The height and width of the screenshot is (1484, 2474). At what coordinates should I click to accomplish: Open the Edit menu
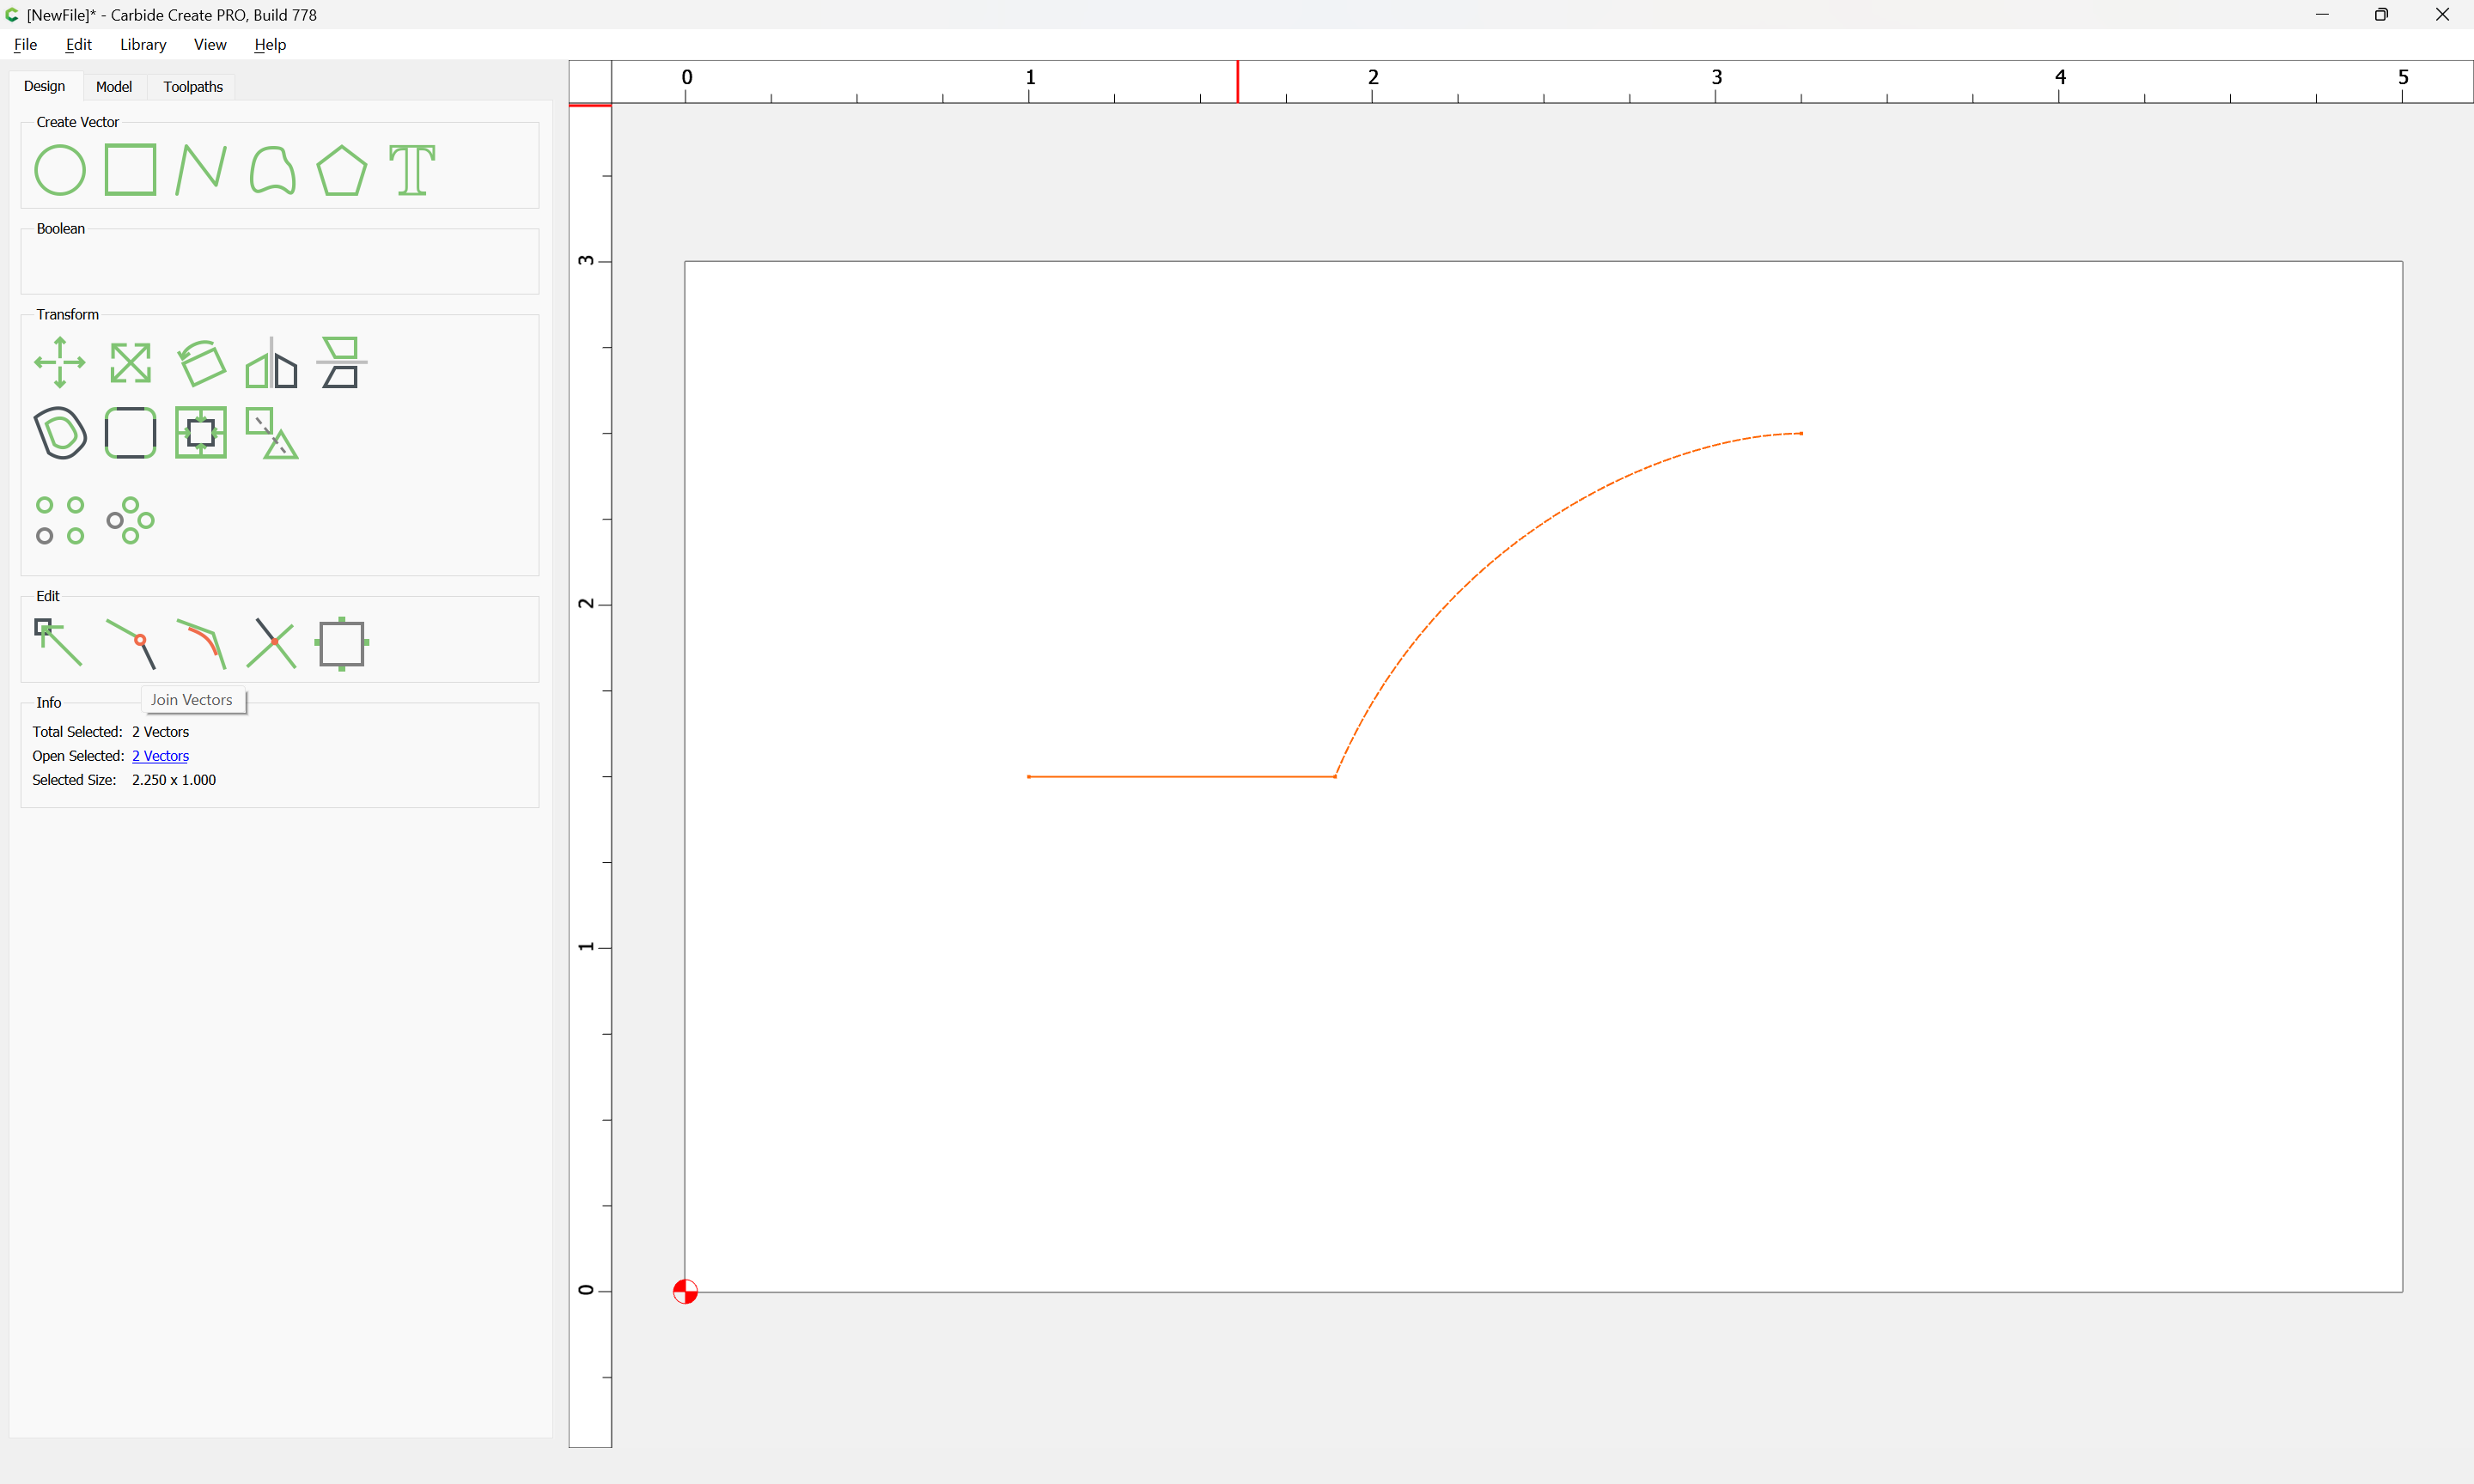click(x=79, y=45)
